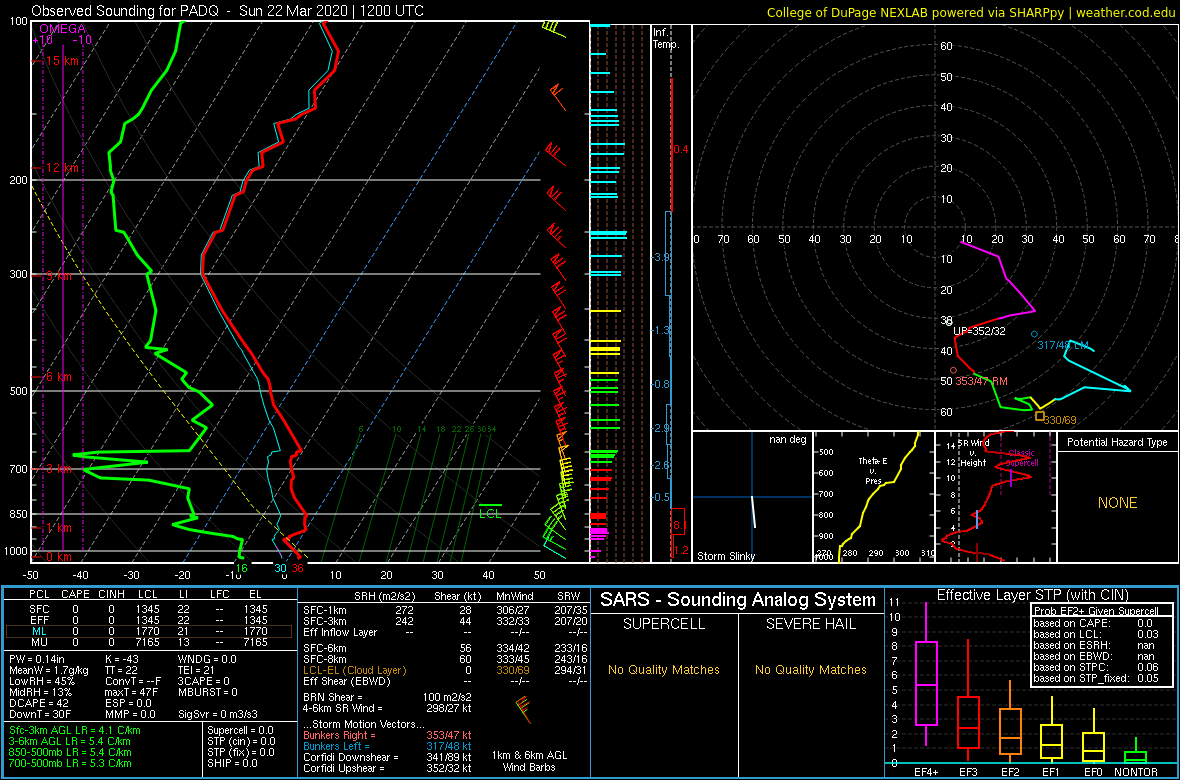
Task: Click the '12 km' height label
Action: click(x=61, y=168)
